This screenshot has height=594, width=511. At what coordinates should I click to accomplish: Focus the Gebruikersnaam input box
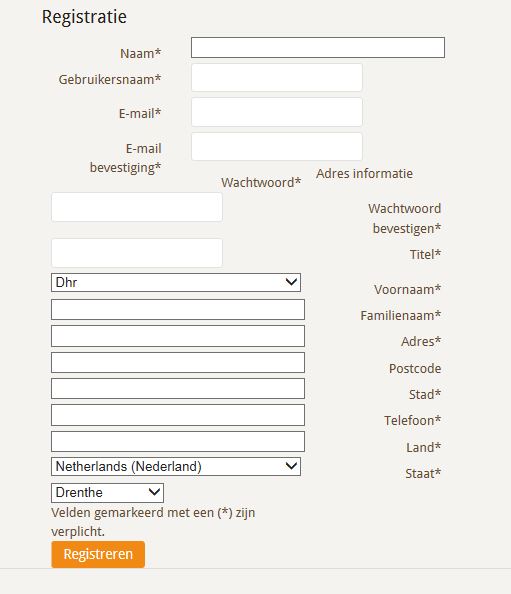pos(277,78)
